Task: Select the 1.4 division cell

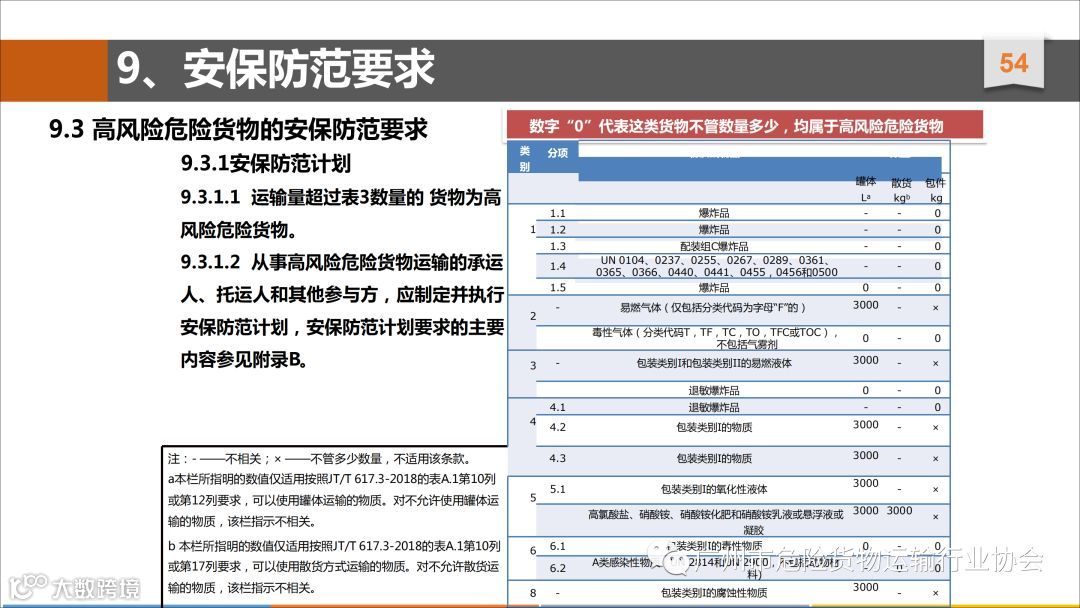Action: point(557,266)
